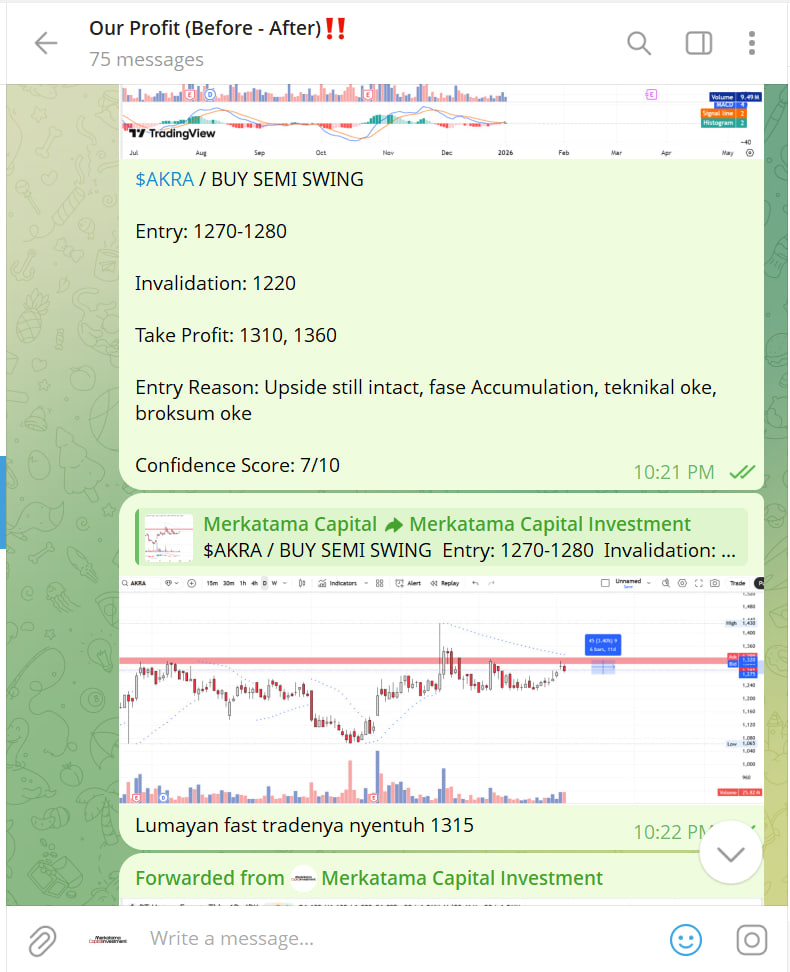Open the Our Profit (Before - After) chat title
The image size is (790, 972).
pos(218,28)
